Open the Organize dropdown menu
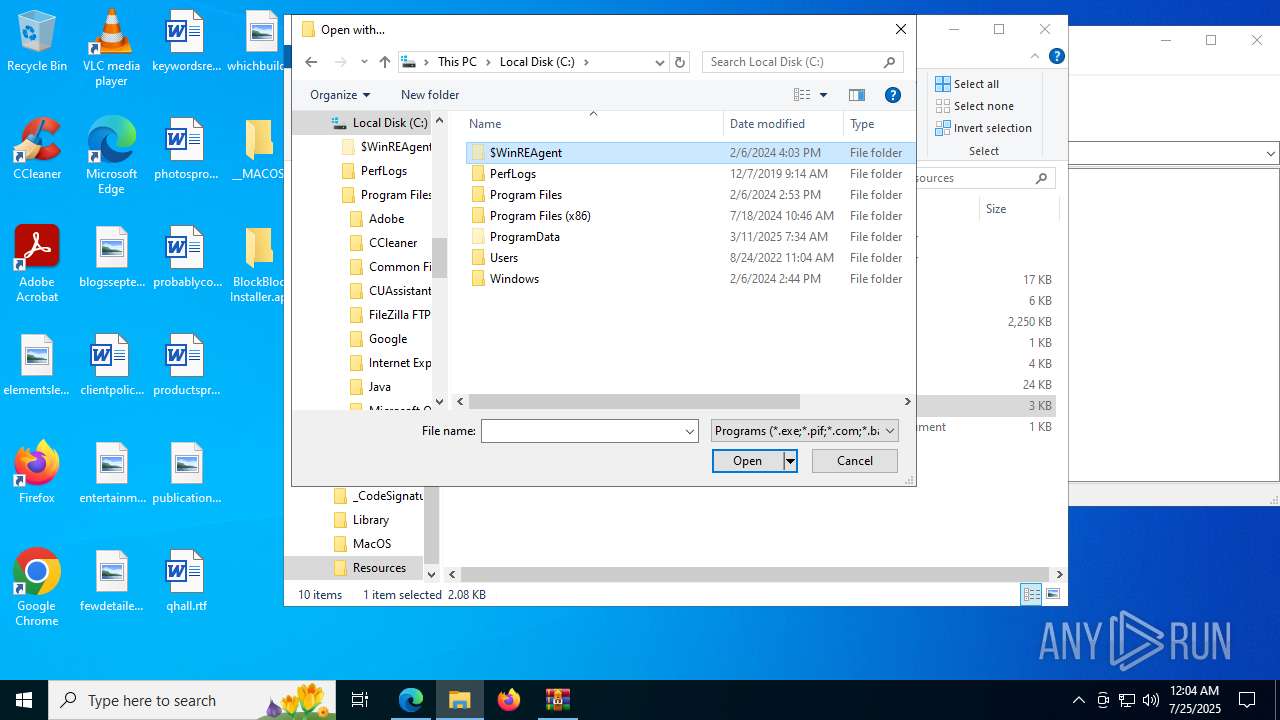1280x720 pixels. coord(340,95)
